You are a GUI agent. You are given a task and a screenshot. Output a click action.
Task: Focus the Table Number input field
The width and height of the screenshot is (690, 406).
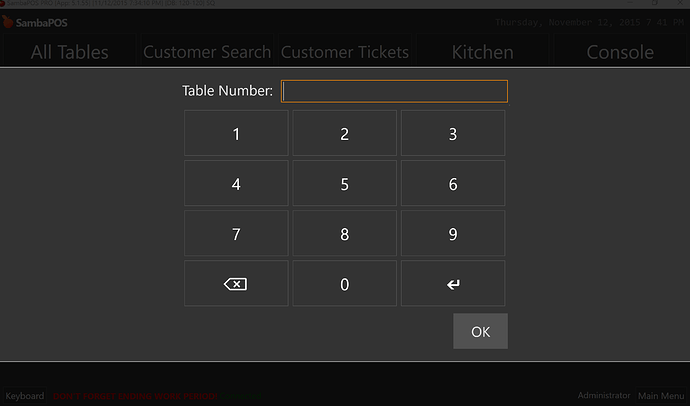tap(394, 91)
